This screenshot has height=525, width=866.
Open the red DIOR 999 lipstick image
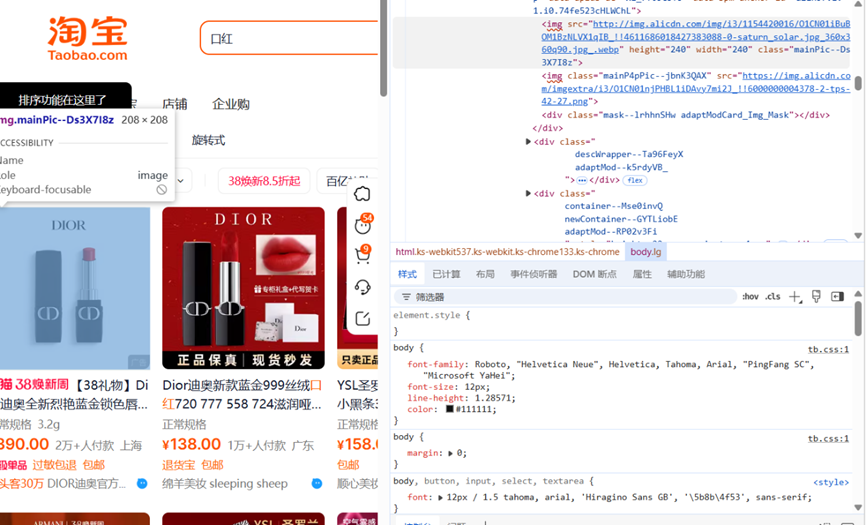[x=244, y=288]
